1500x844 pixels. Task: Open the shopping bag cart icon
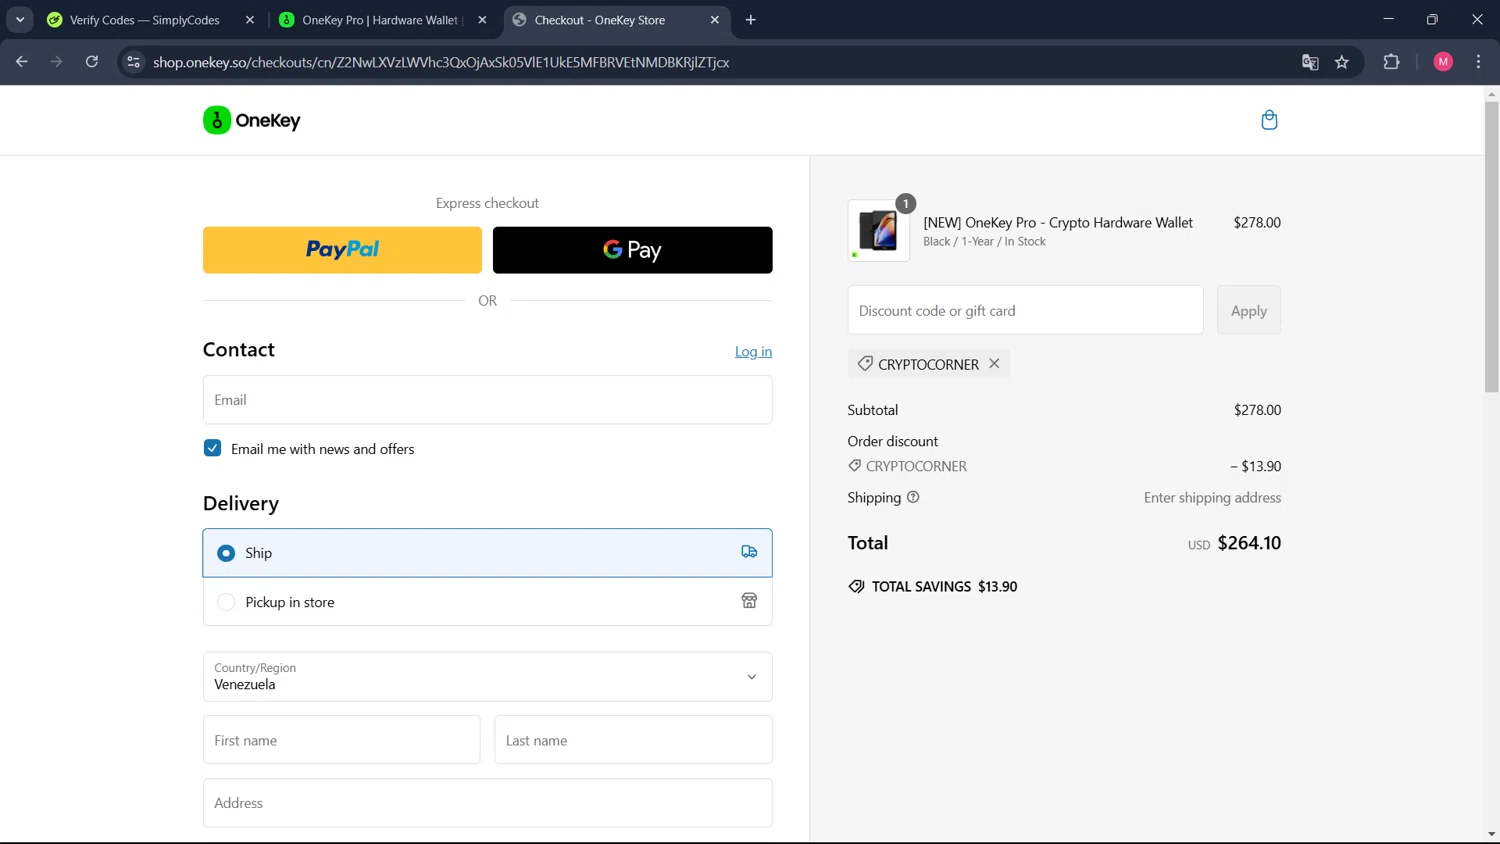click(x=1269, y=120)
